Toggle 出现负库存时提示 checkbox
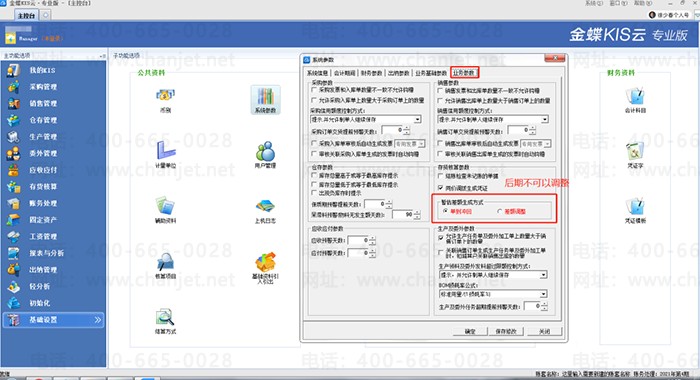700x380 pixels. [x=314, y=193]
